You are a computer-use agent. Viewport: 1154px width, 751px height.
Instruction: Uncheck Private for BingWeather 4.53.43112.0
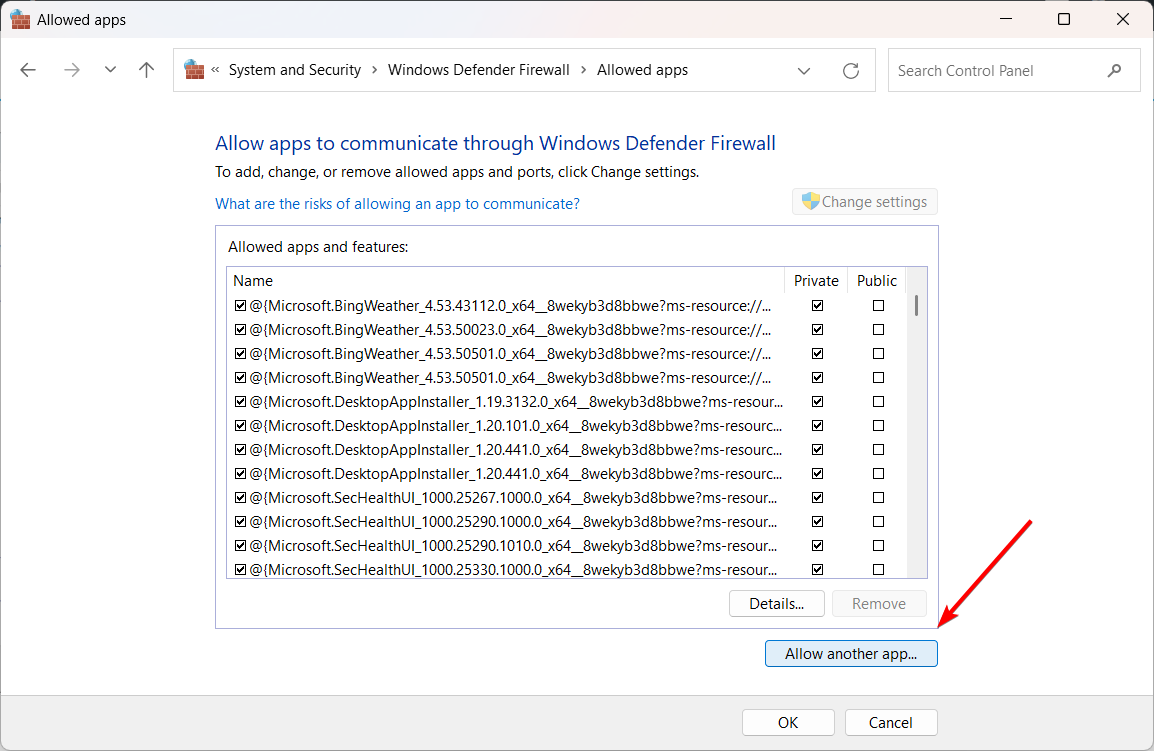click(818, 305)
